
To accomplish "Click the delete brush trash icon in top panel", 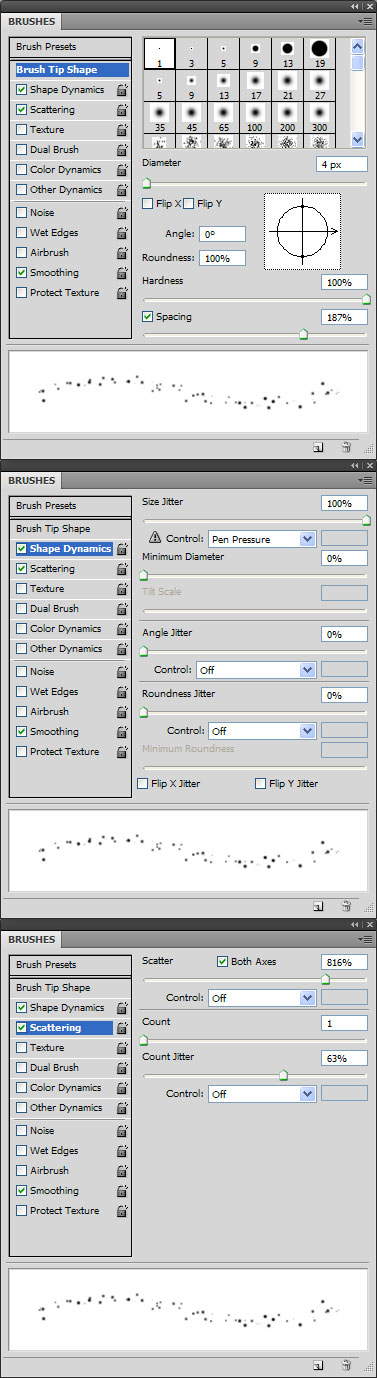I will pos(346,447).
